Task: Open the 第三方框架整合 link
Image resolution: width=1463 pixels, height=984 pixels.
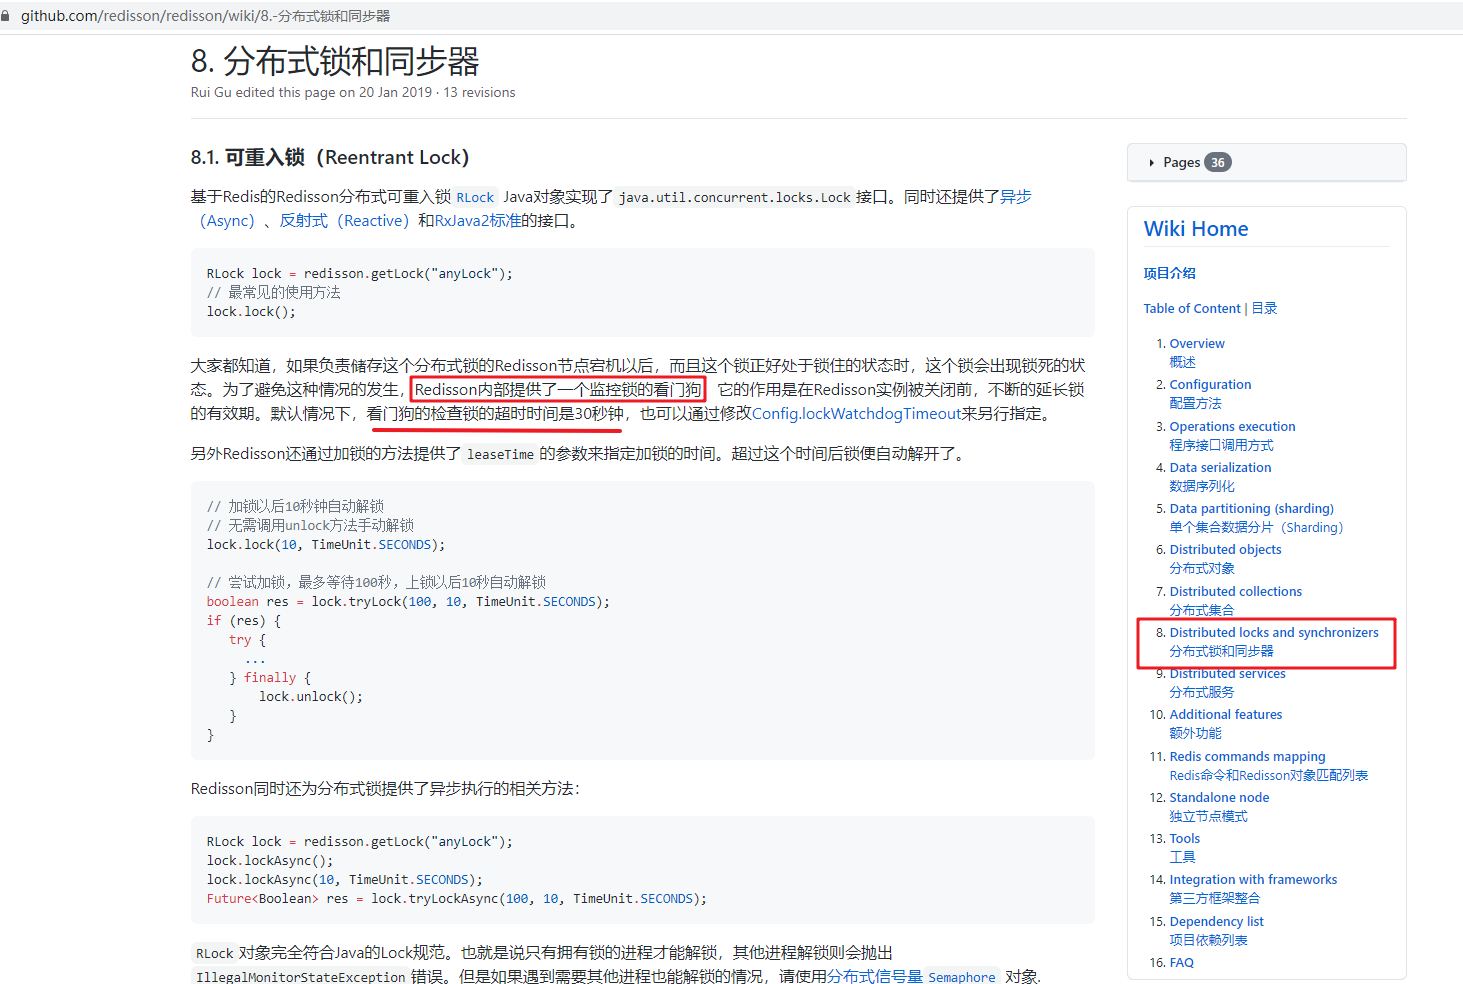Action: (1214, 898)
